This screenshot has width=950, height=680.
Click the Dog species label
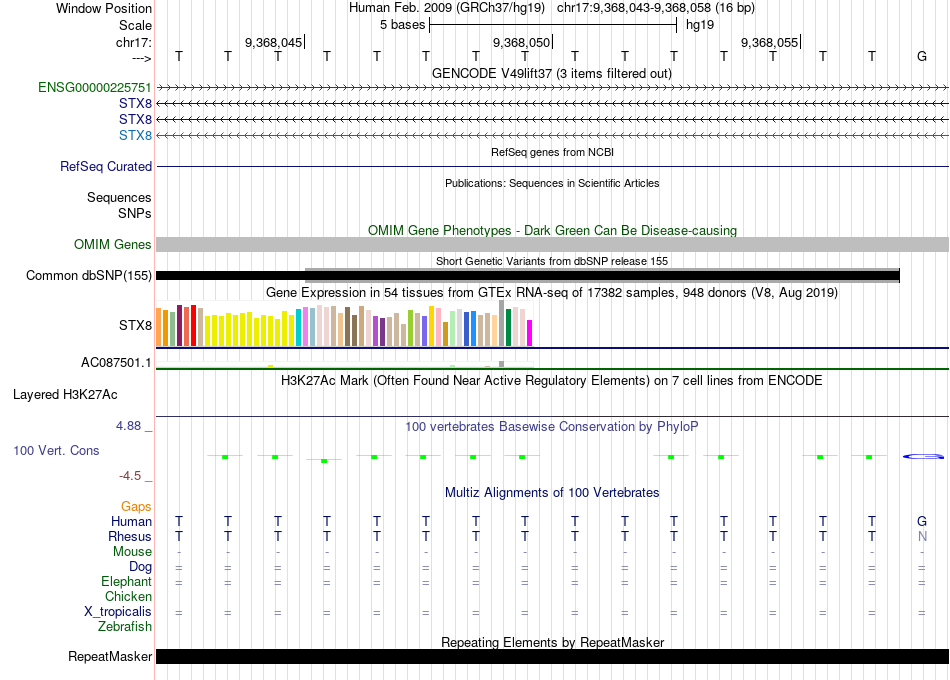pos(140,567)
